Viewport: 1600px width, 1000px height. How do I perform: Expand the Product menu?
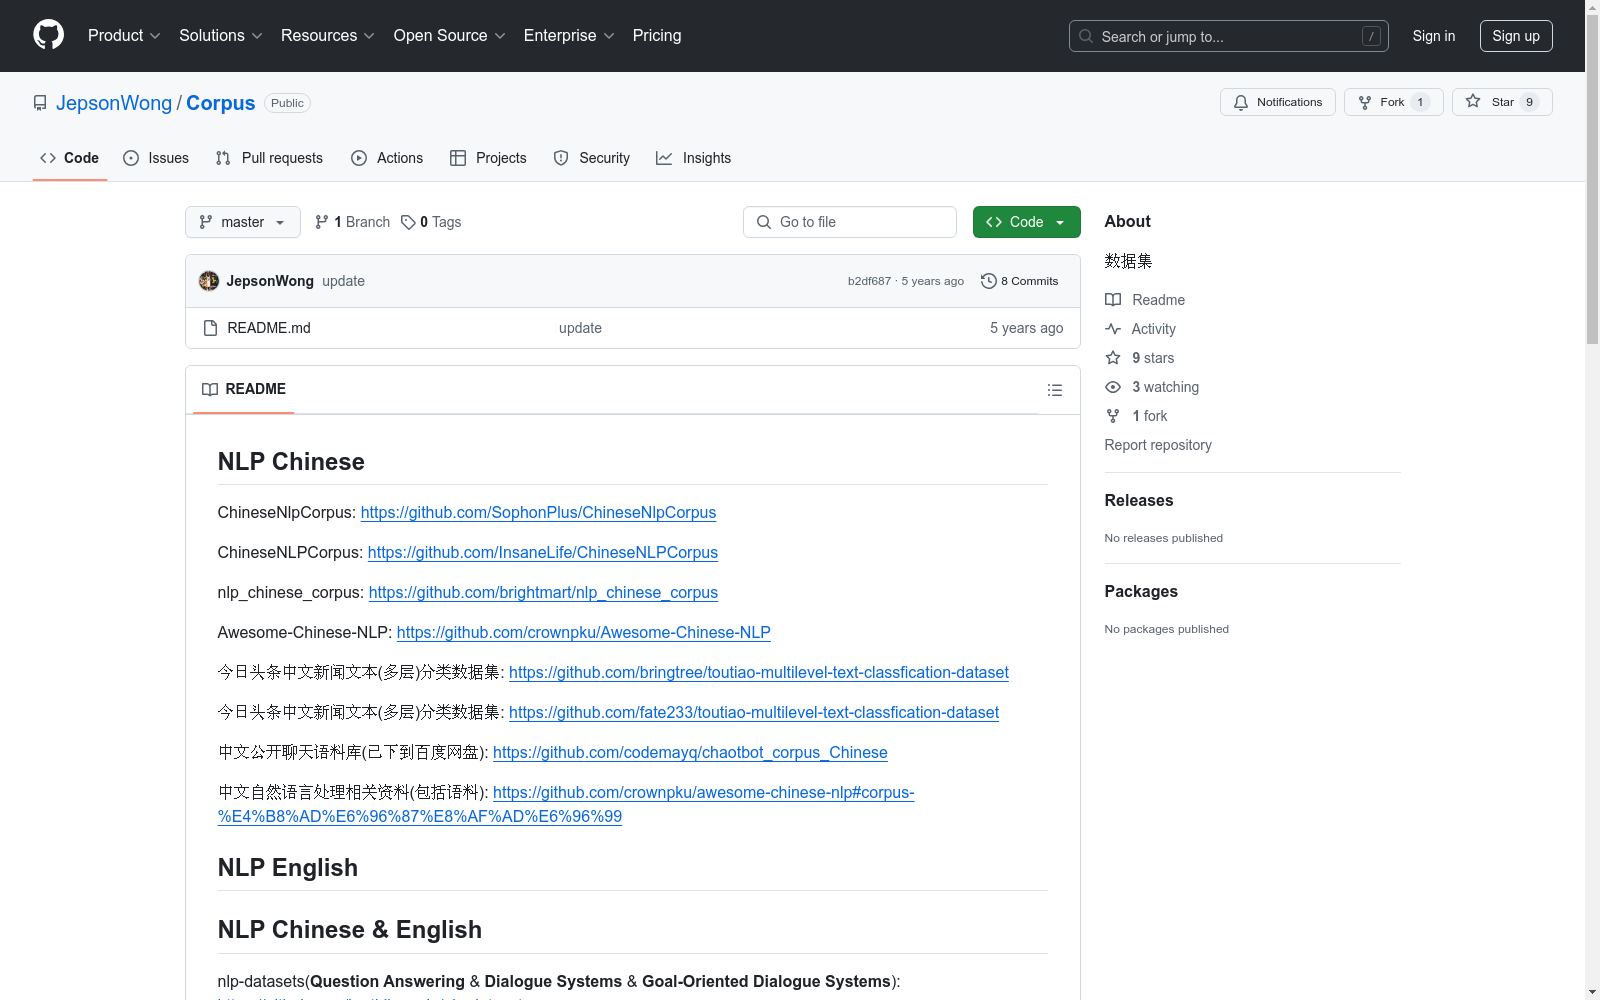click(x=124, y=35)
